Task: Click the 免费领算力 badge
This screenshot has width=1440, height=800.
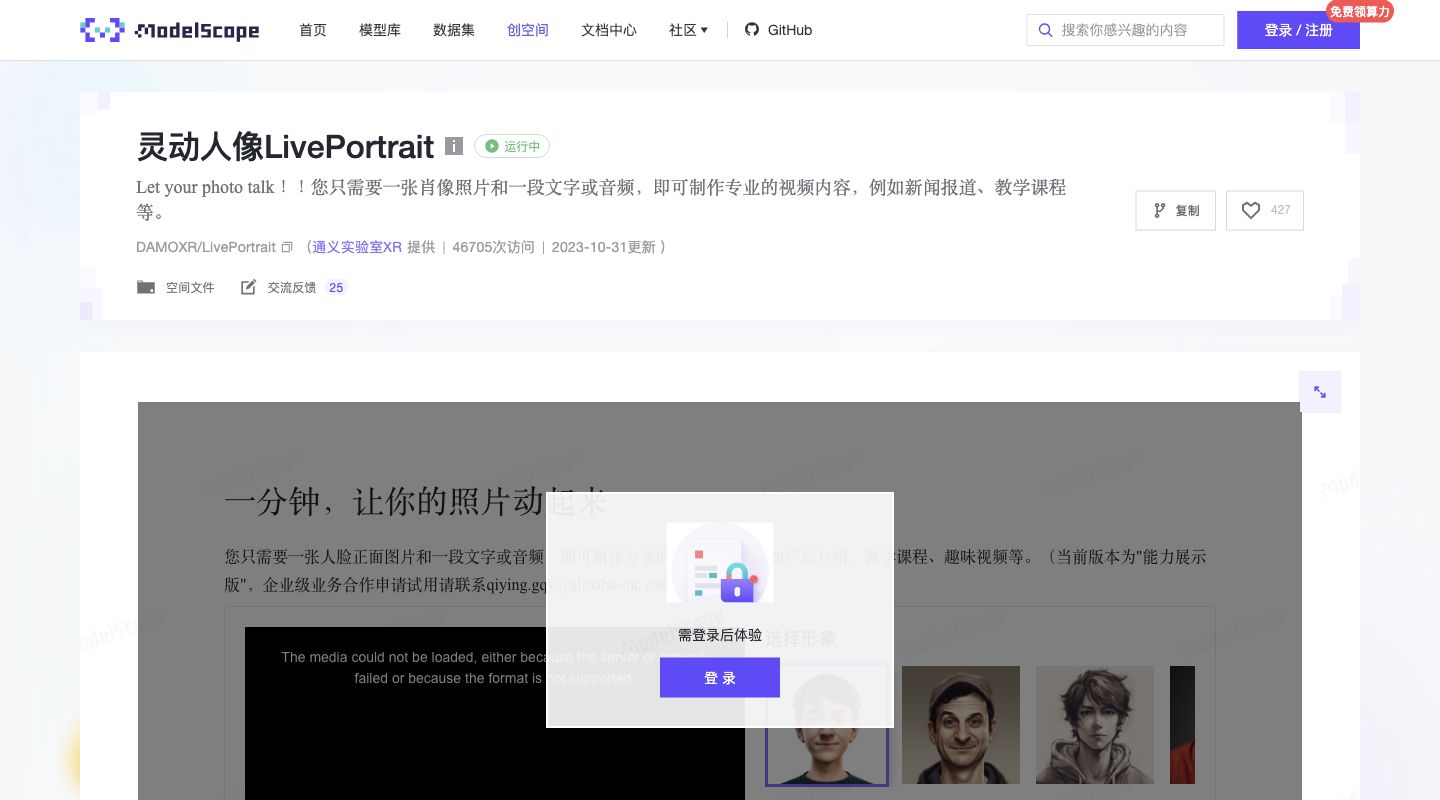Action: click(1359, 11)
